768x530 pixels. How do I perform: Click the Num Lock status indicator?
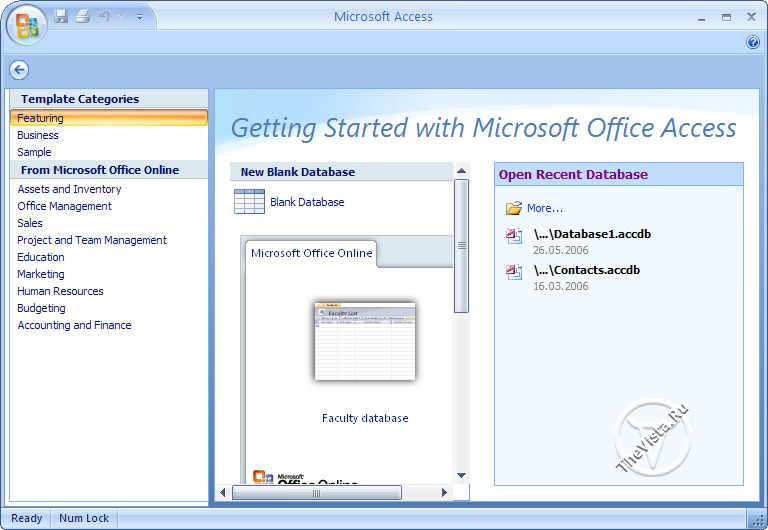(x=84, y=518)
